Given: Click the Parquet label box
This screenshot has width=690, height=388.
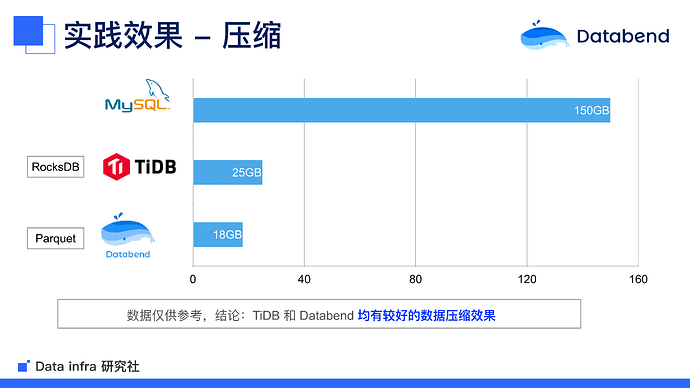Looking at the screenshot, I should (x=55, y=238).
